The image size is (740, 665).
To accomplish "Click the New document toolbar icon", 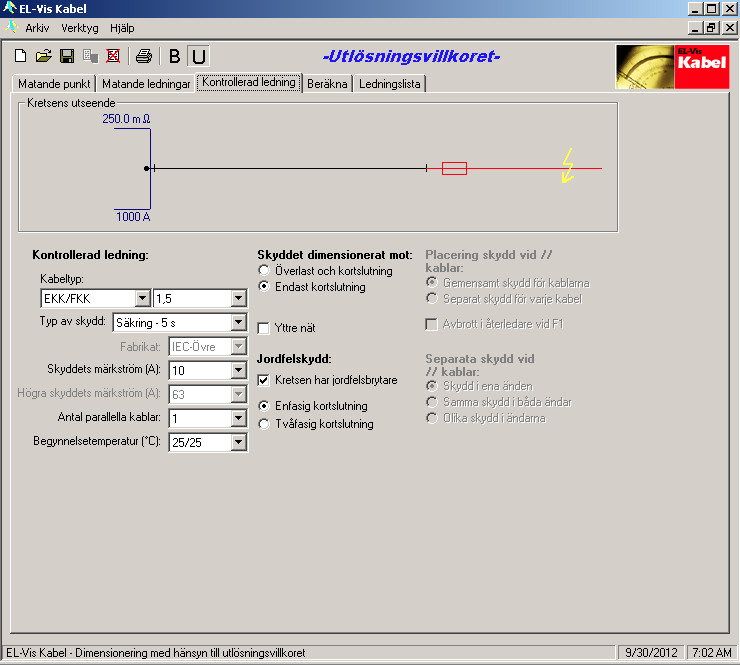I will point(20,56).
